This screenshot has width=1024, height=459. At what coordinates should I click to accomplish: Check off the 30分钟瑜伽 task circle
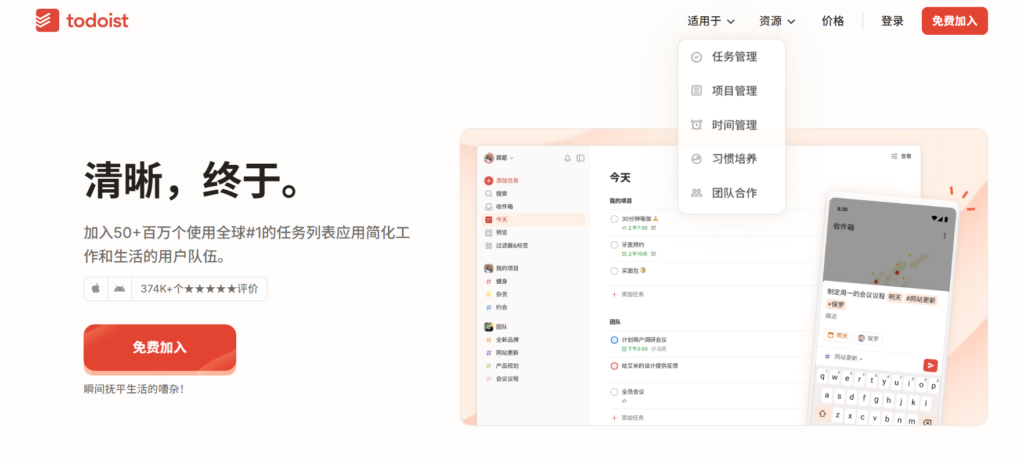tap(614, 218)
